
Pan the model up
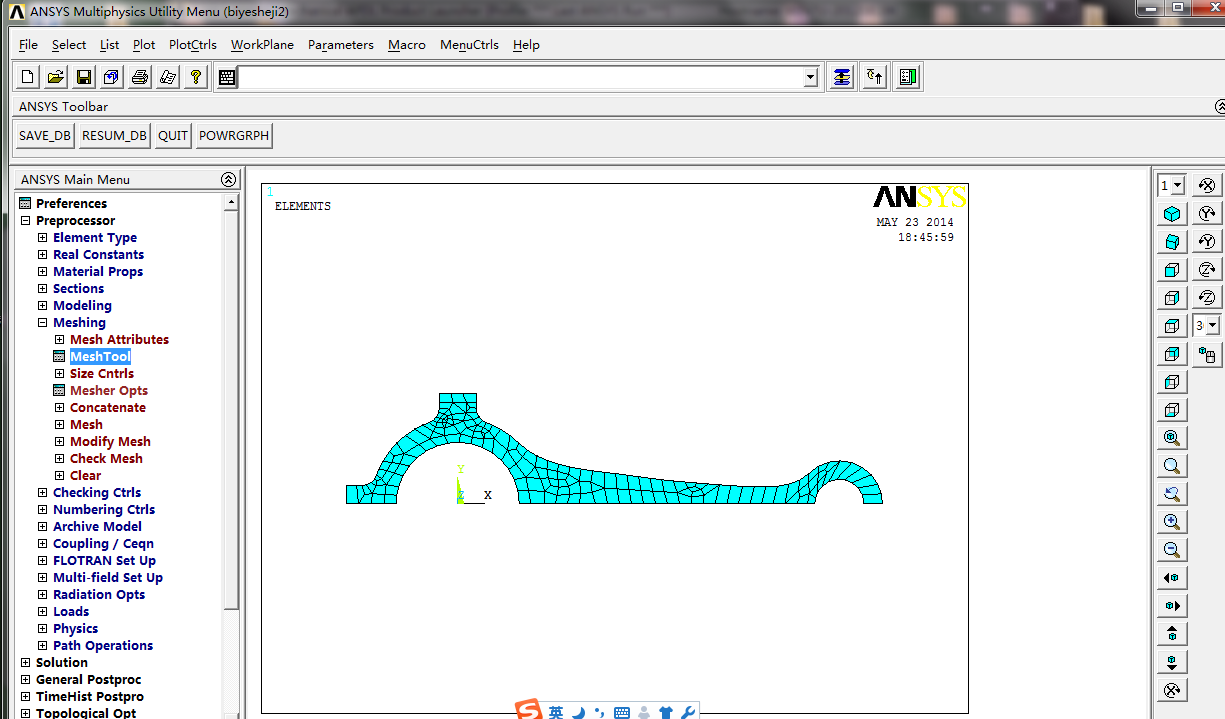point(1172,634)
